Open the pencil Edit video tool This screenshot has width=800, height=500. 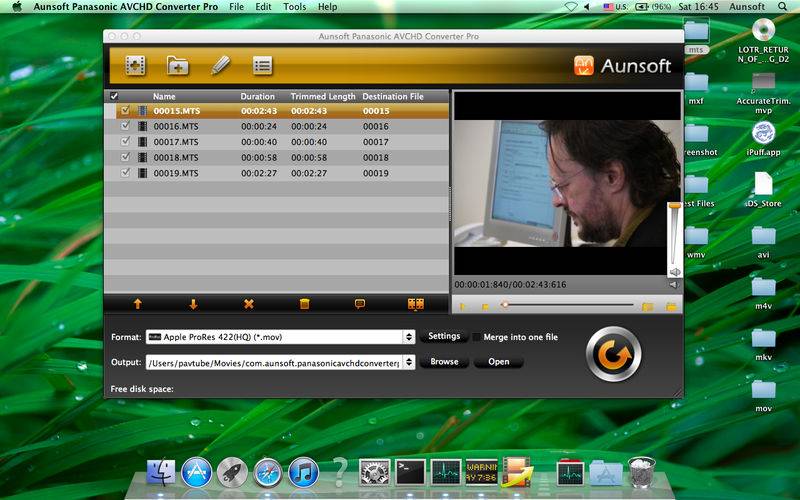(x=220, y=65)
